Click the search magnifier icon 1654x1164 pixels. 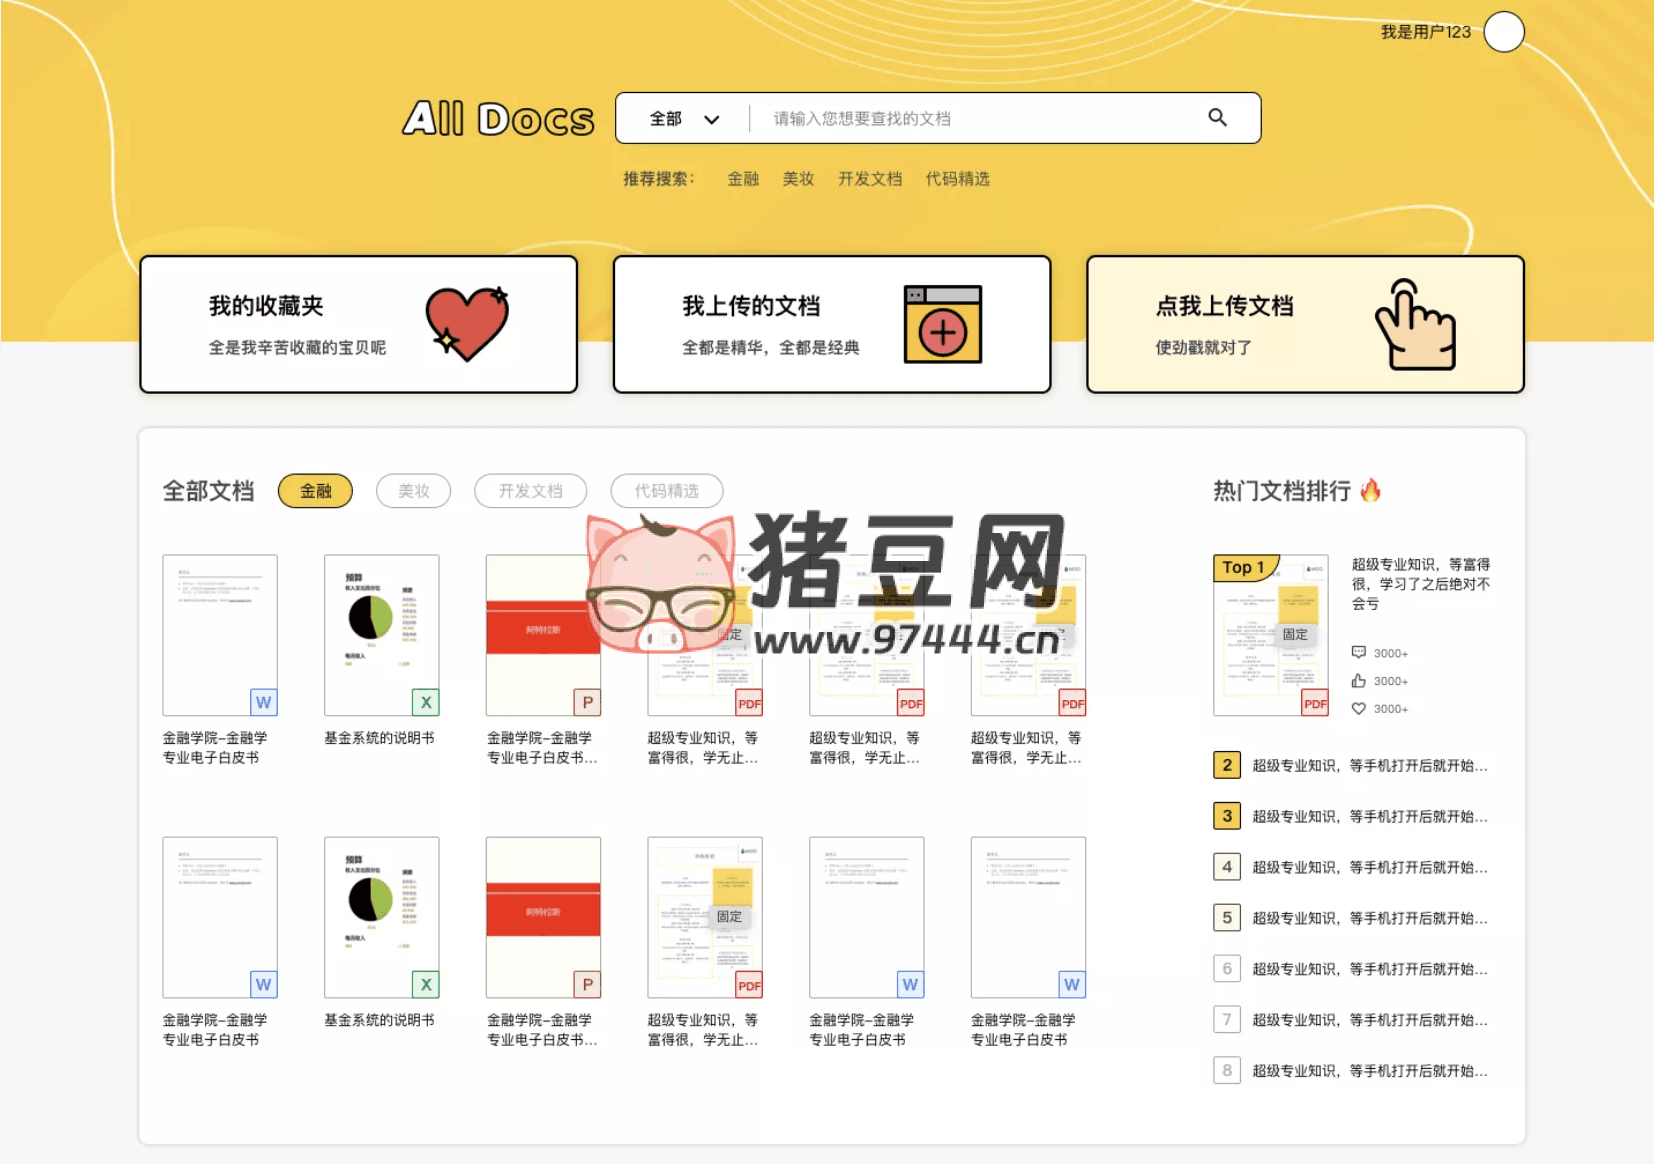click(x=1218, y=117)
